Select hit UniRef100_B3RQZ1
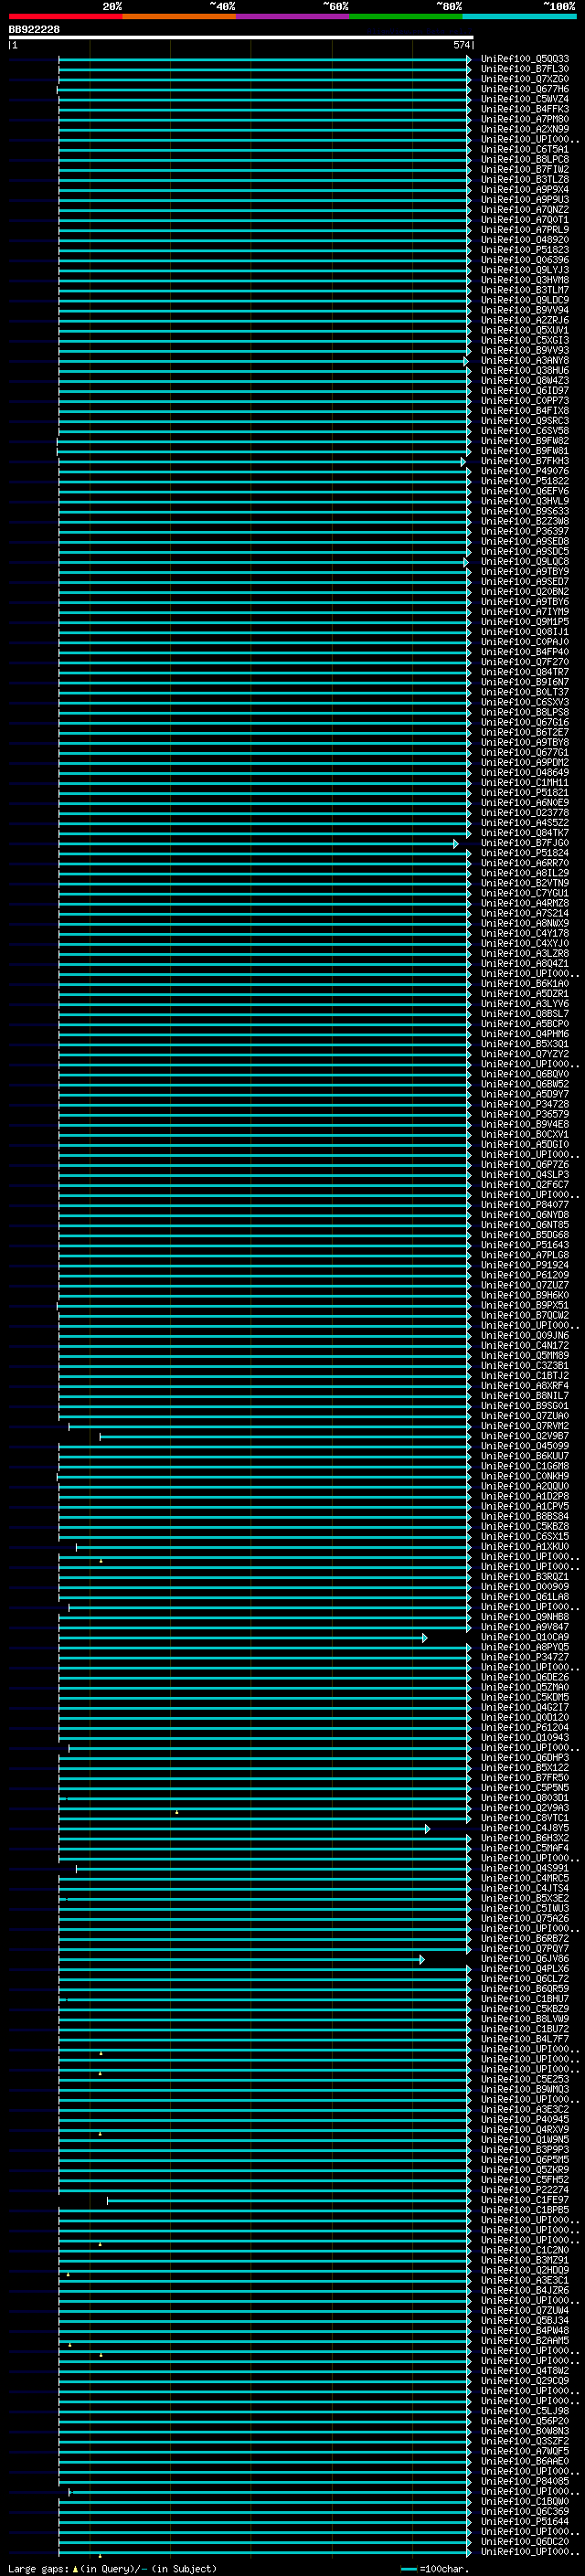585x2576 pixels. point(525,1577)
